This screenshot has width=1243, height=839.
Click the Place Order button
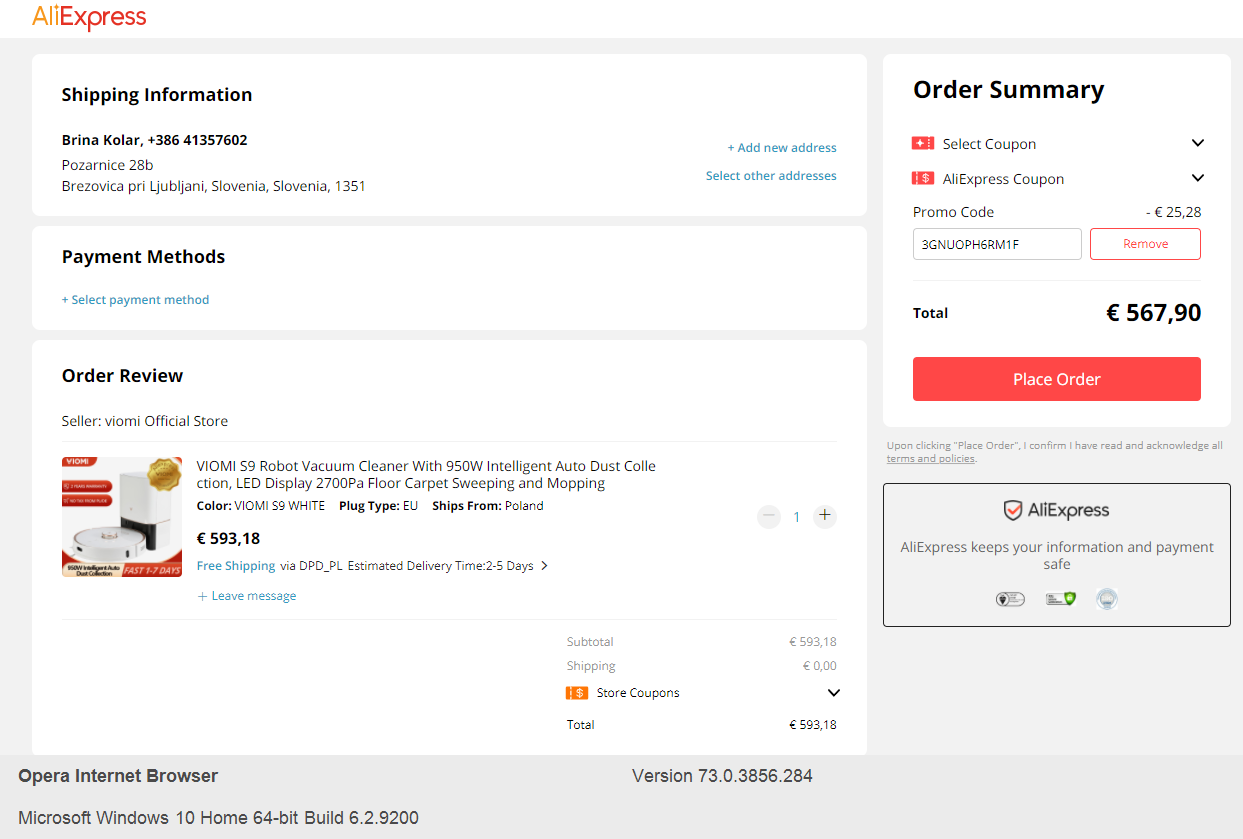tap(1057, 379)
